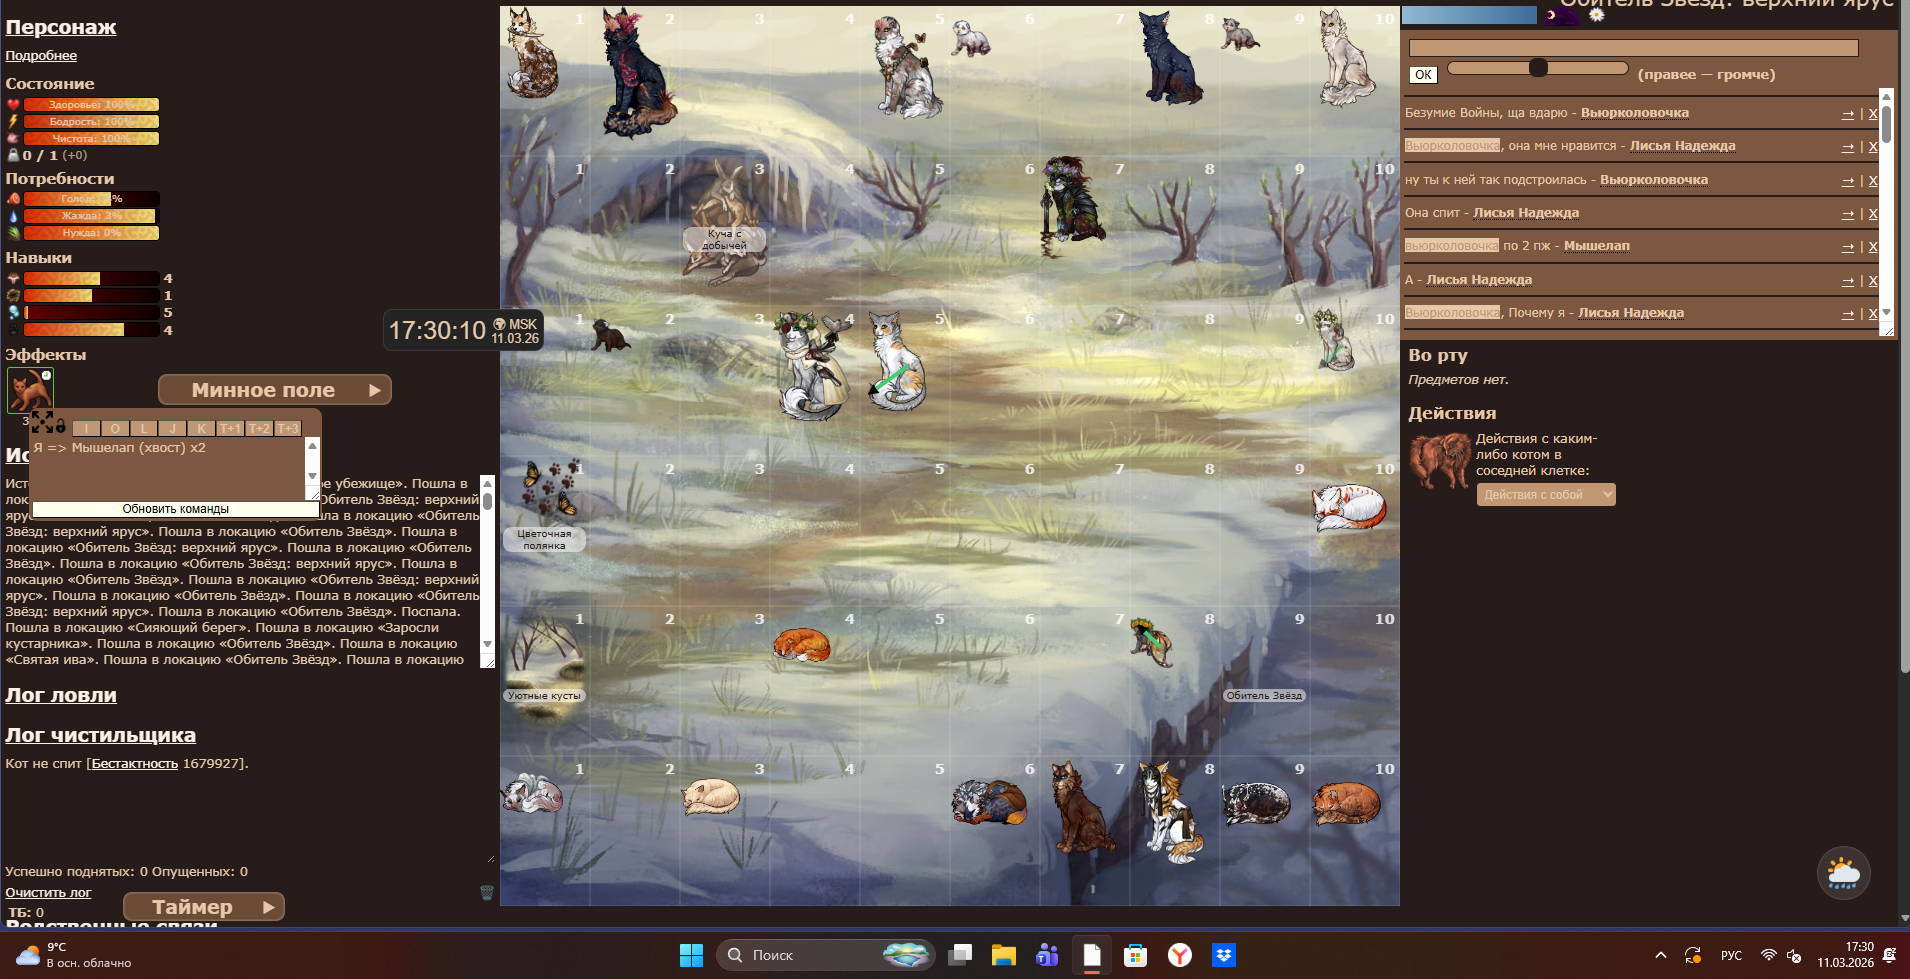The height and width of the screenshot is (979, 1910).
Task: Reply to 'она мне нравится' message with arrow
Action: click(1848, 147)
